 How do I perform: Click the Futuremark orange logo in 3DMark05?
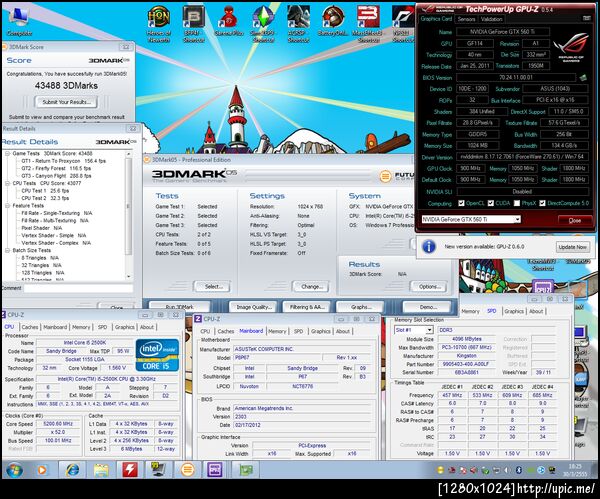(x=385, y=176)
